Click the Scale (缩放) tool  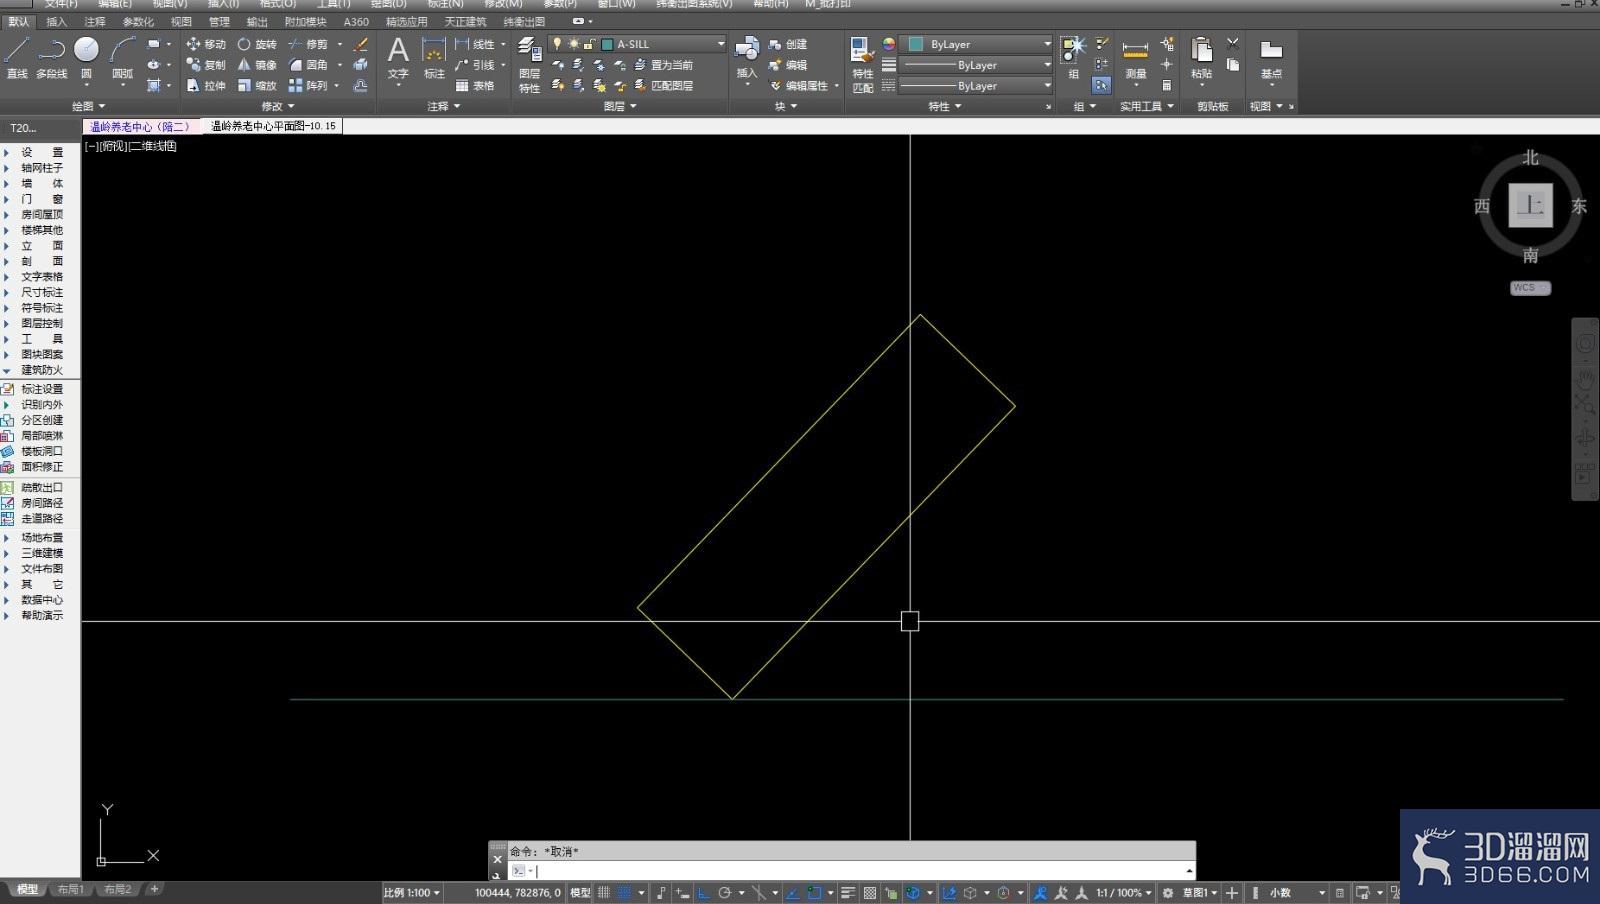pos(256,86)
